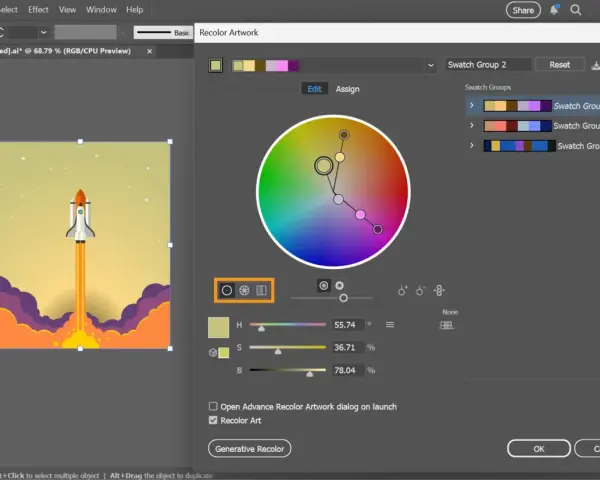Click the brightness adjust slider under wheel
Image resolution: width=600 pixels, height=480 pixels.
click(x=344, y=298)
